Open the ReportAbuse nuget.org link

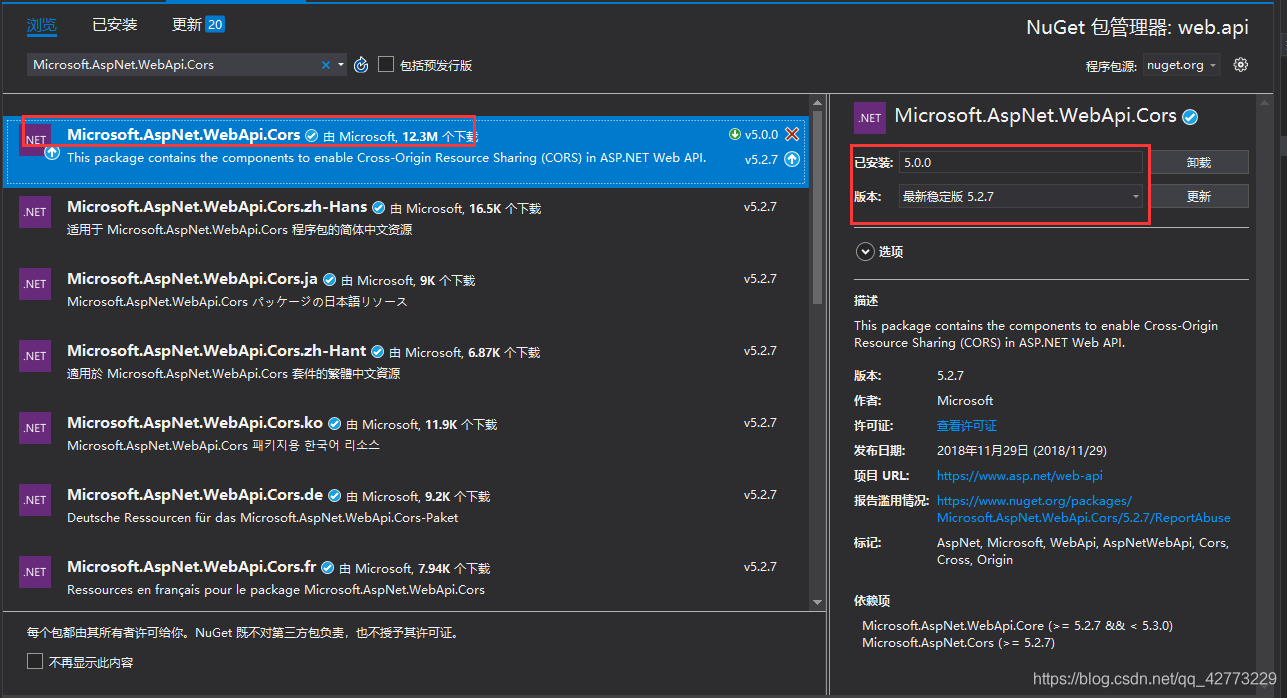pyautogui.click(x=1083, y=509)
